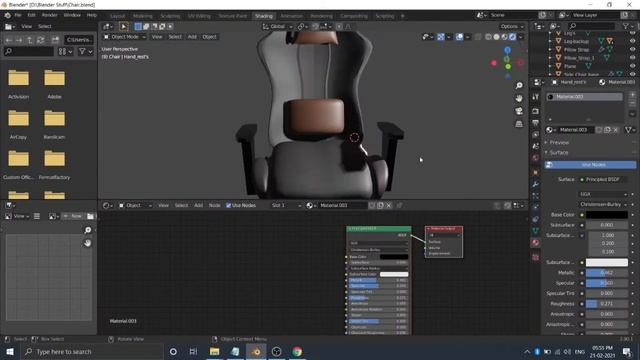The height and width of the screenshot is (360, 640).
Task: Open the Output properties tab
Action: click(536, 123)
